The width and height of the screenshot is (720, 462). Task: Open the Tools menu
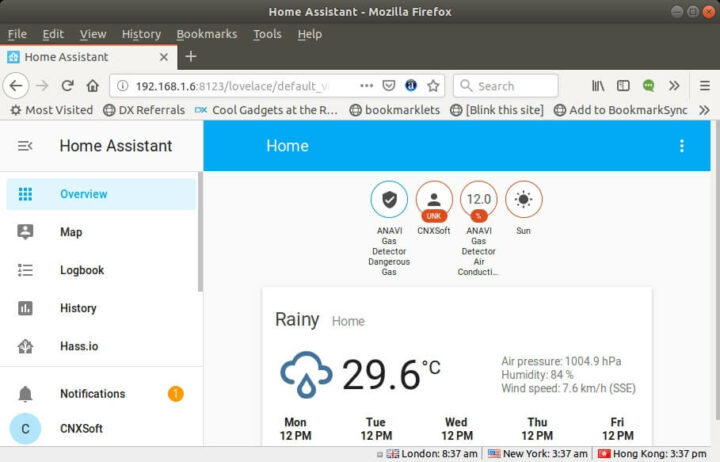click(x=267, y=34)
